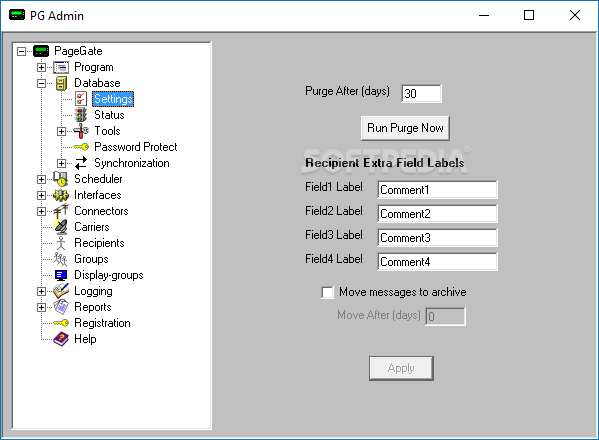The image size is (599, 440).
Task: Select the Interfaces tree label
Action: pos(98,195)
